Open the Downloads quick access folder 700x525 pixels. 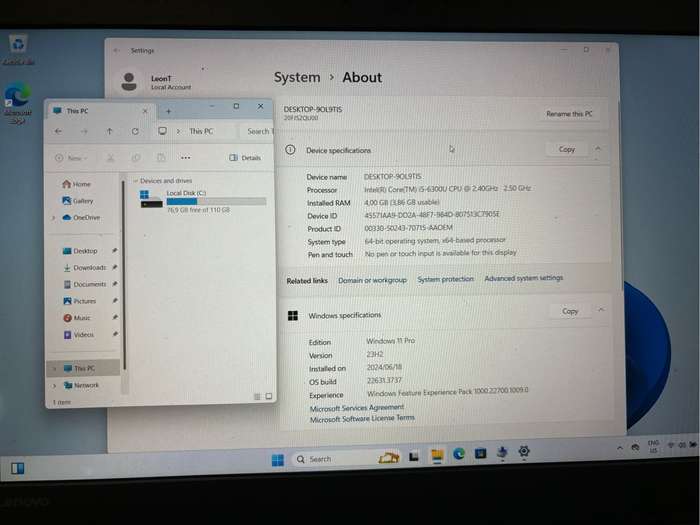pos(84,267)
